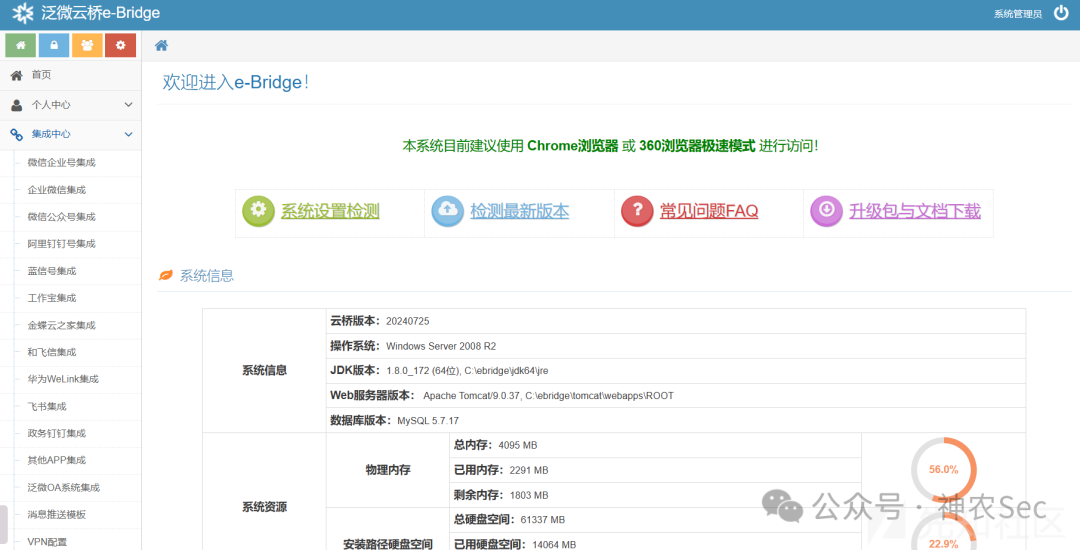Viewport: 1080px width, 550px height.
Task: Open 金蝶云之家集成 in sidebar
Action: pos(61,325)
